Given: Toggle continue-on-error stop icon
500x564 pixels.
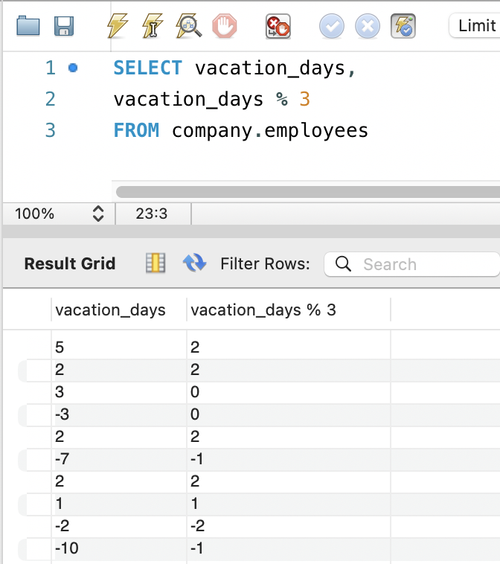Looking at the screenshot, I should [x=278, y=26].
